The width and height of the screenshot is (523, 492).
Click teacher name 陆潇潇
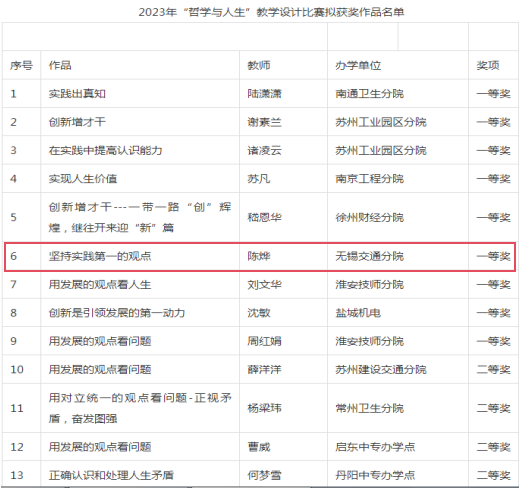click(265, 94)
